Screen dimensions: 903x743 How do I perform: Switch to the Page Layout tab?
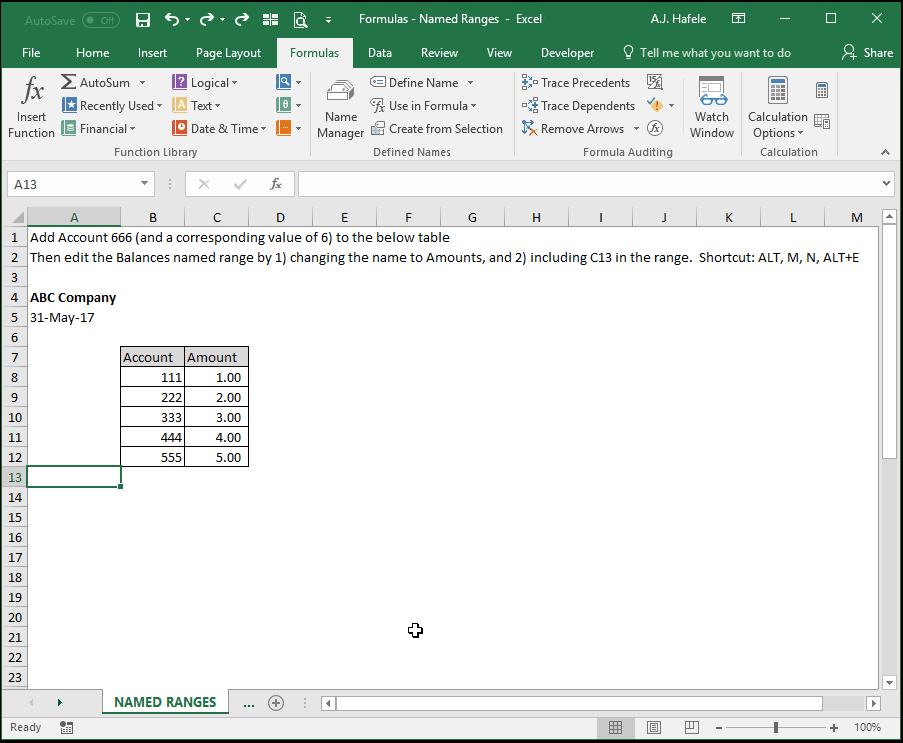click(x=228, y=53)
